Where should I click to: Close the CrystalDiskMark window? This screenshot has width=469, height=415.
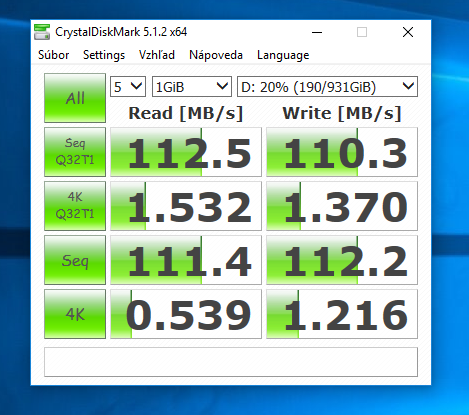tap(408, 32)
